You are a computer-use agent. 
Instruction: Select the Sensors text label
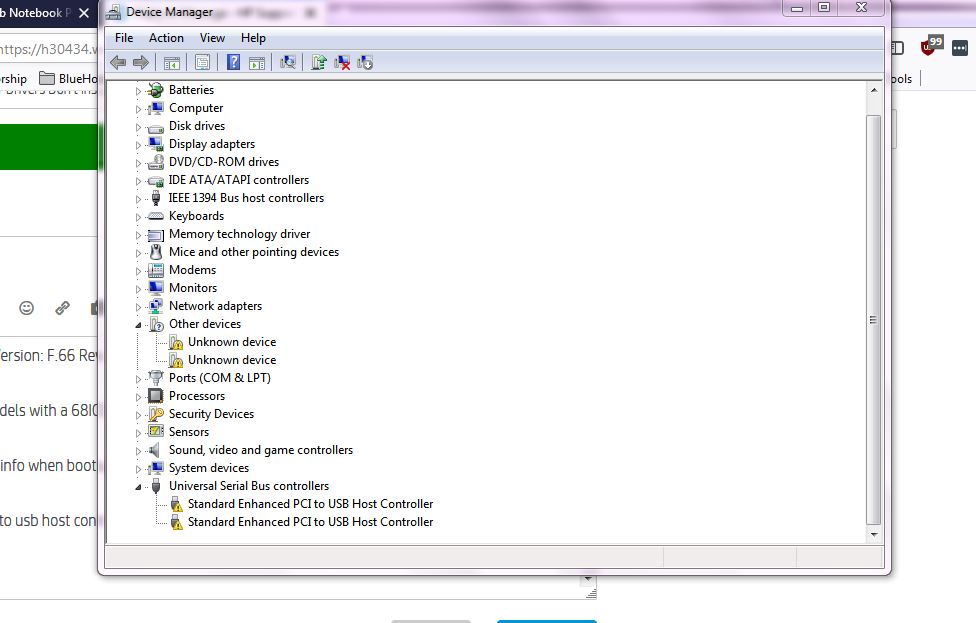pyautogui.click(x=189, y=431)
